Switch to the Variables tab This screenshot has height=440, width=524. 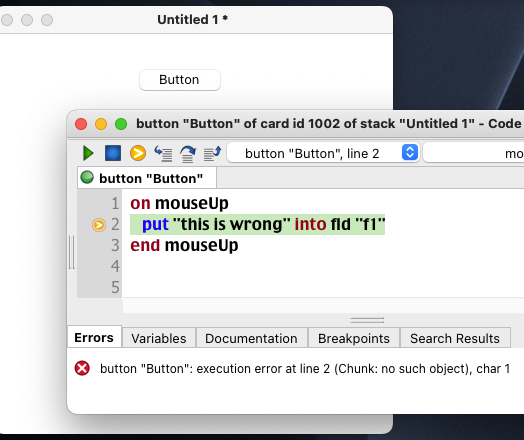tap(159, 338)
